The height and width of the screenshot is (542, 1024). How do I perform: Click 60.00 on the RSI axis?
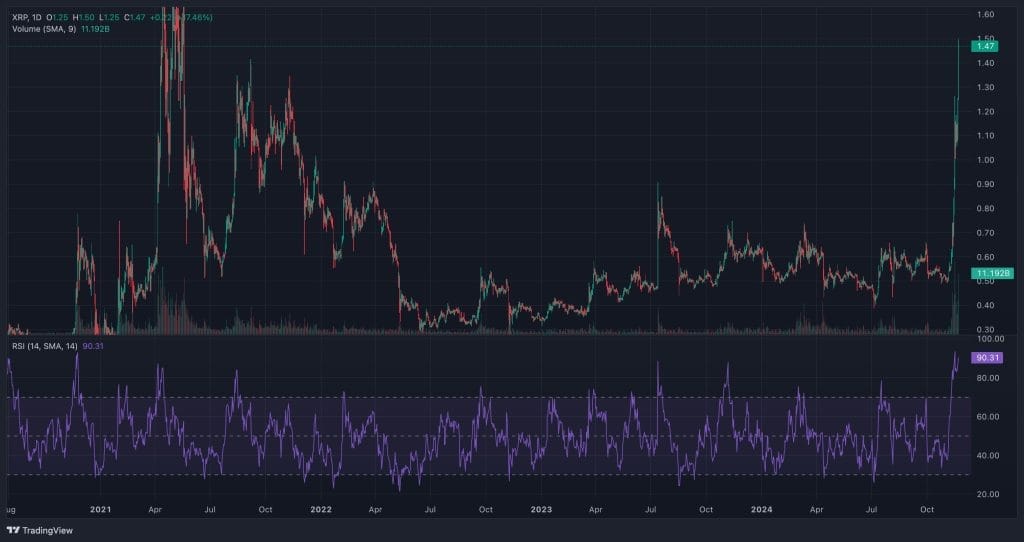(988, 417)
